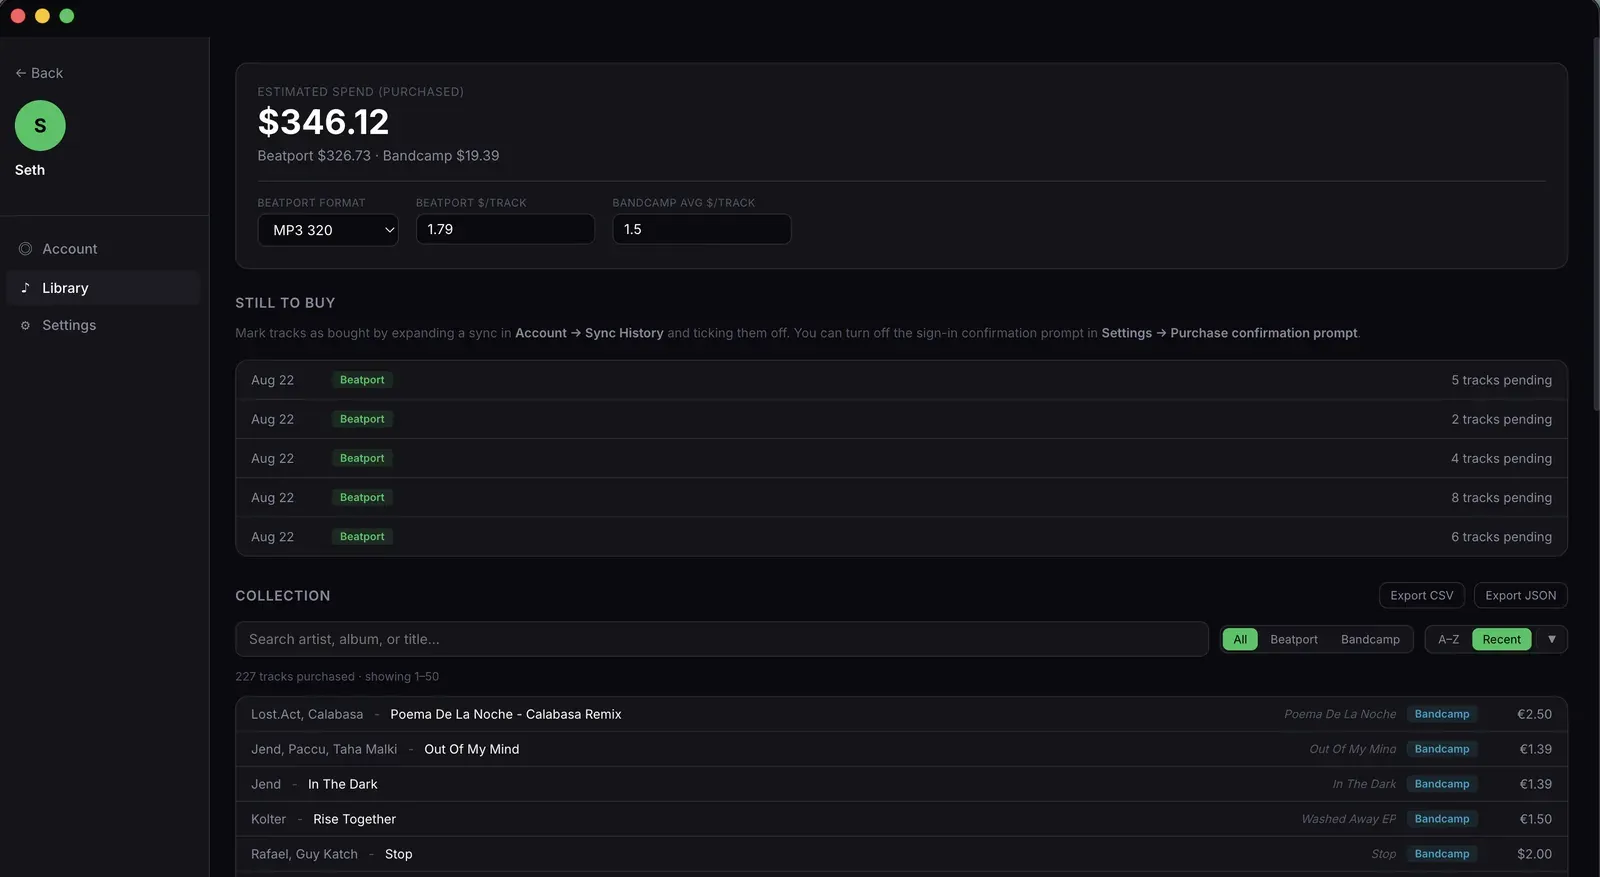Expand the Aug 22 row with 5 tracks pending
The image size is (1600, 877).
tap(901, 380)
